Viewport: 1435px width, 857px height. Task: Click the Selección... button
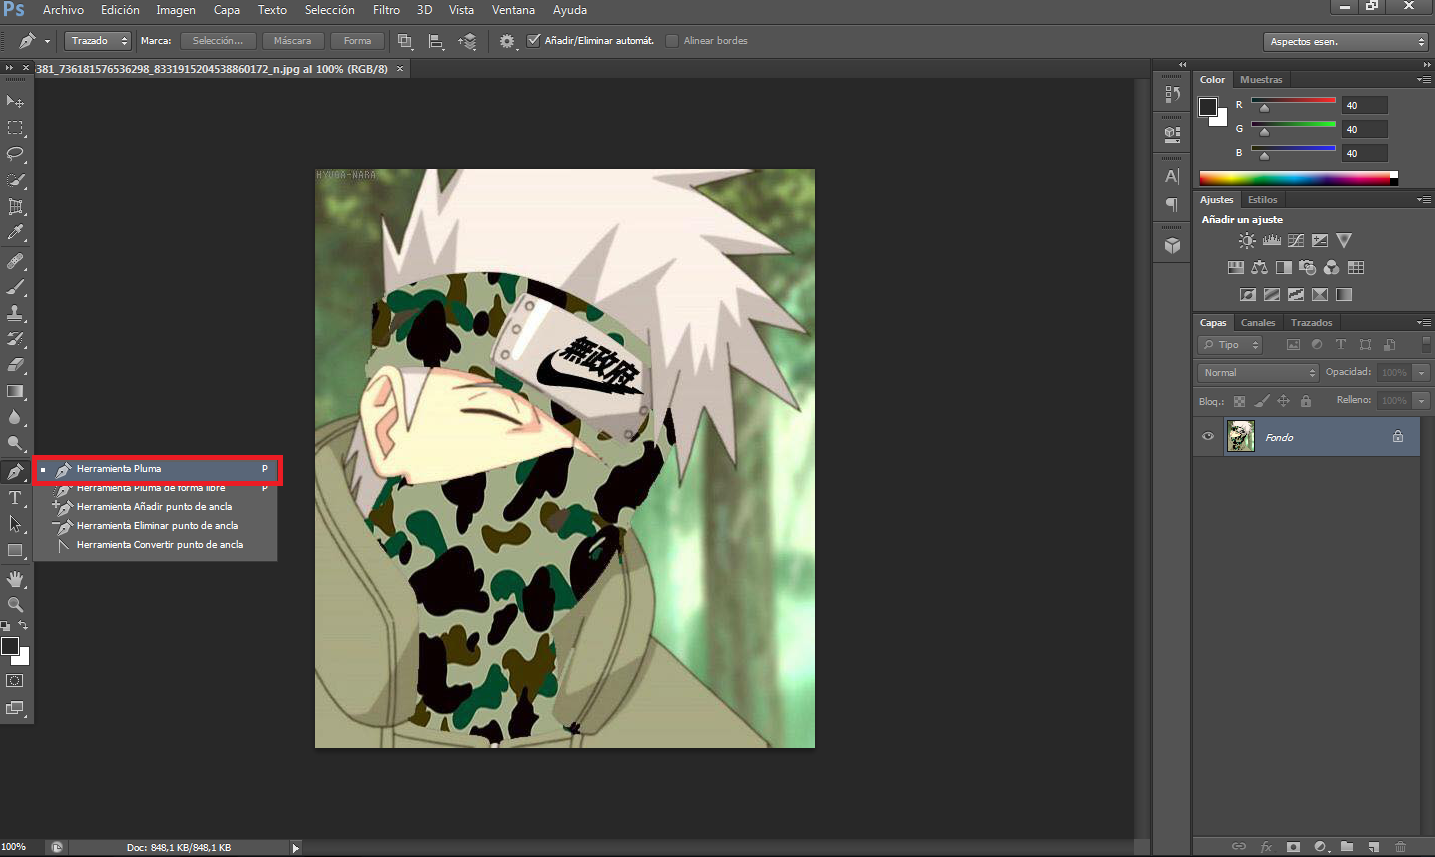tap(218, 41)
